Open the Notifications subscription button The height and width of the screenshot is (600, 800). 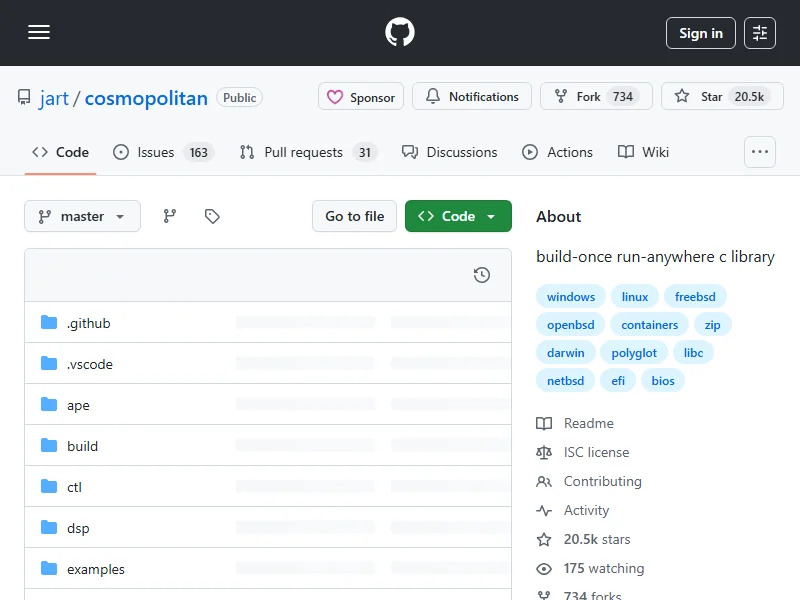[472, 97]
